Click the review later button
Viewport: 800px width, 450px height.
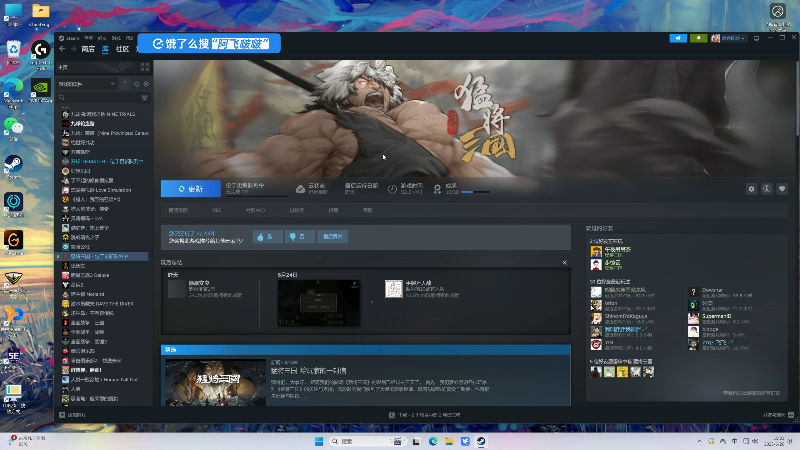pos(333,237)
